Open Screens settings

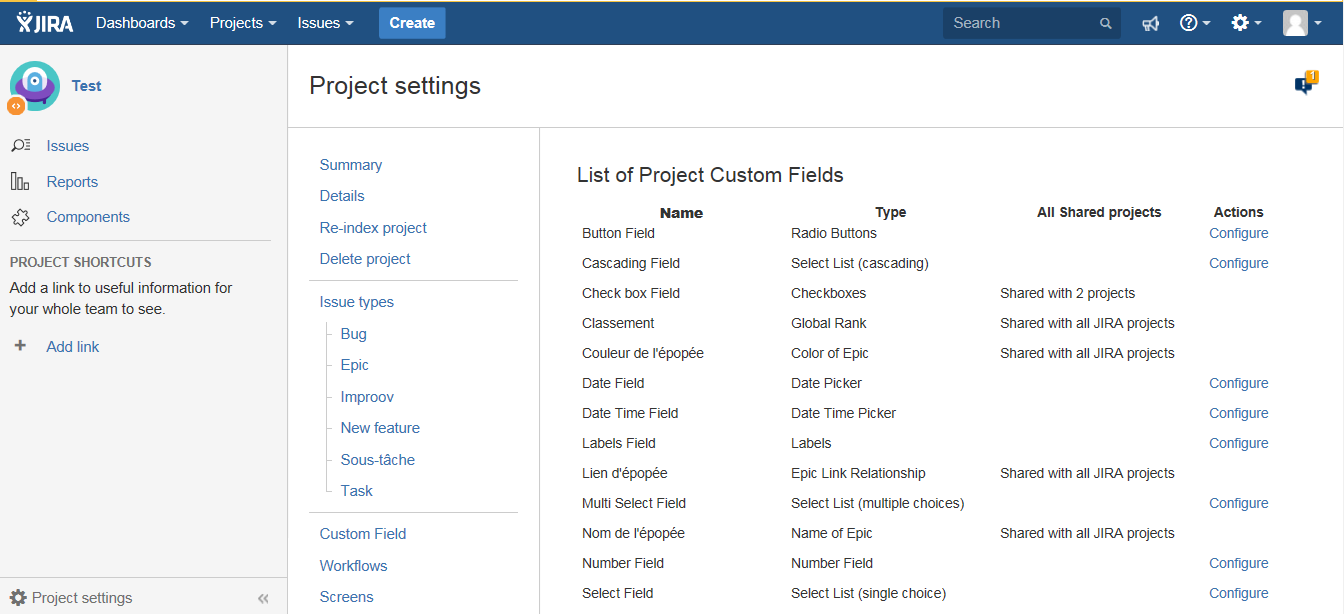[347, 597]
